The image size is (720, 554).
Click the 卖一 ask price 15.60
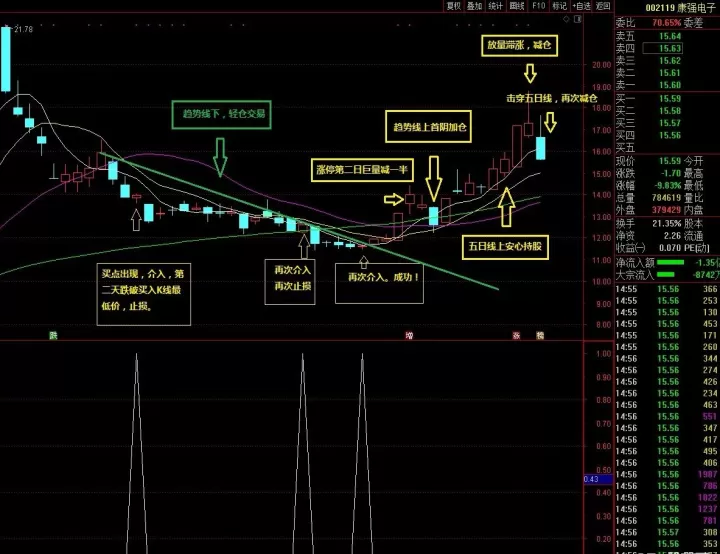670,85
